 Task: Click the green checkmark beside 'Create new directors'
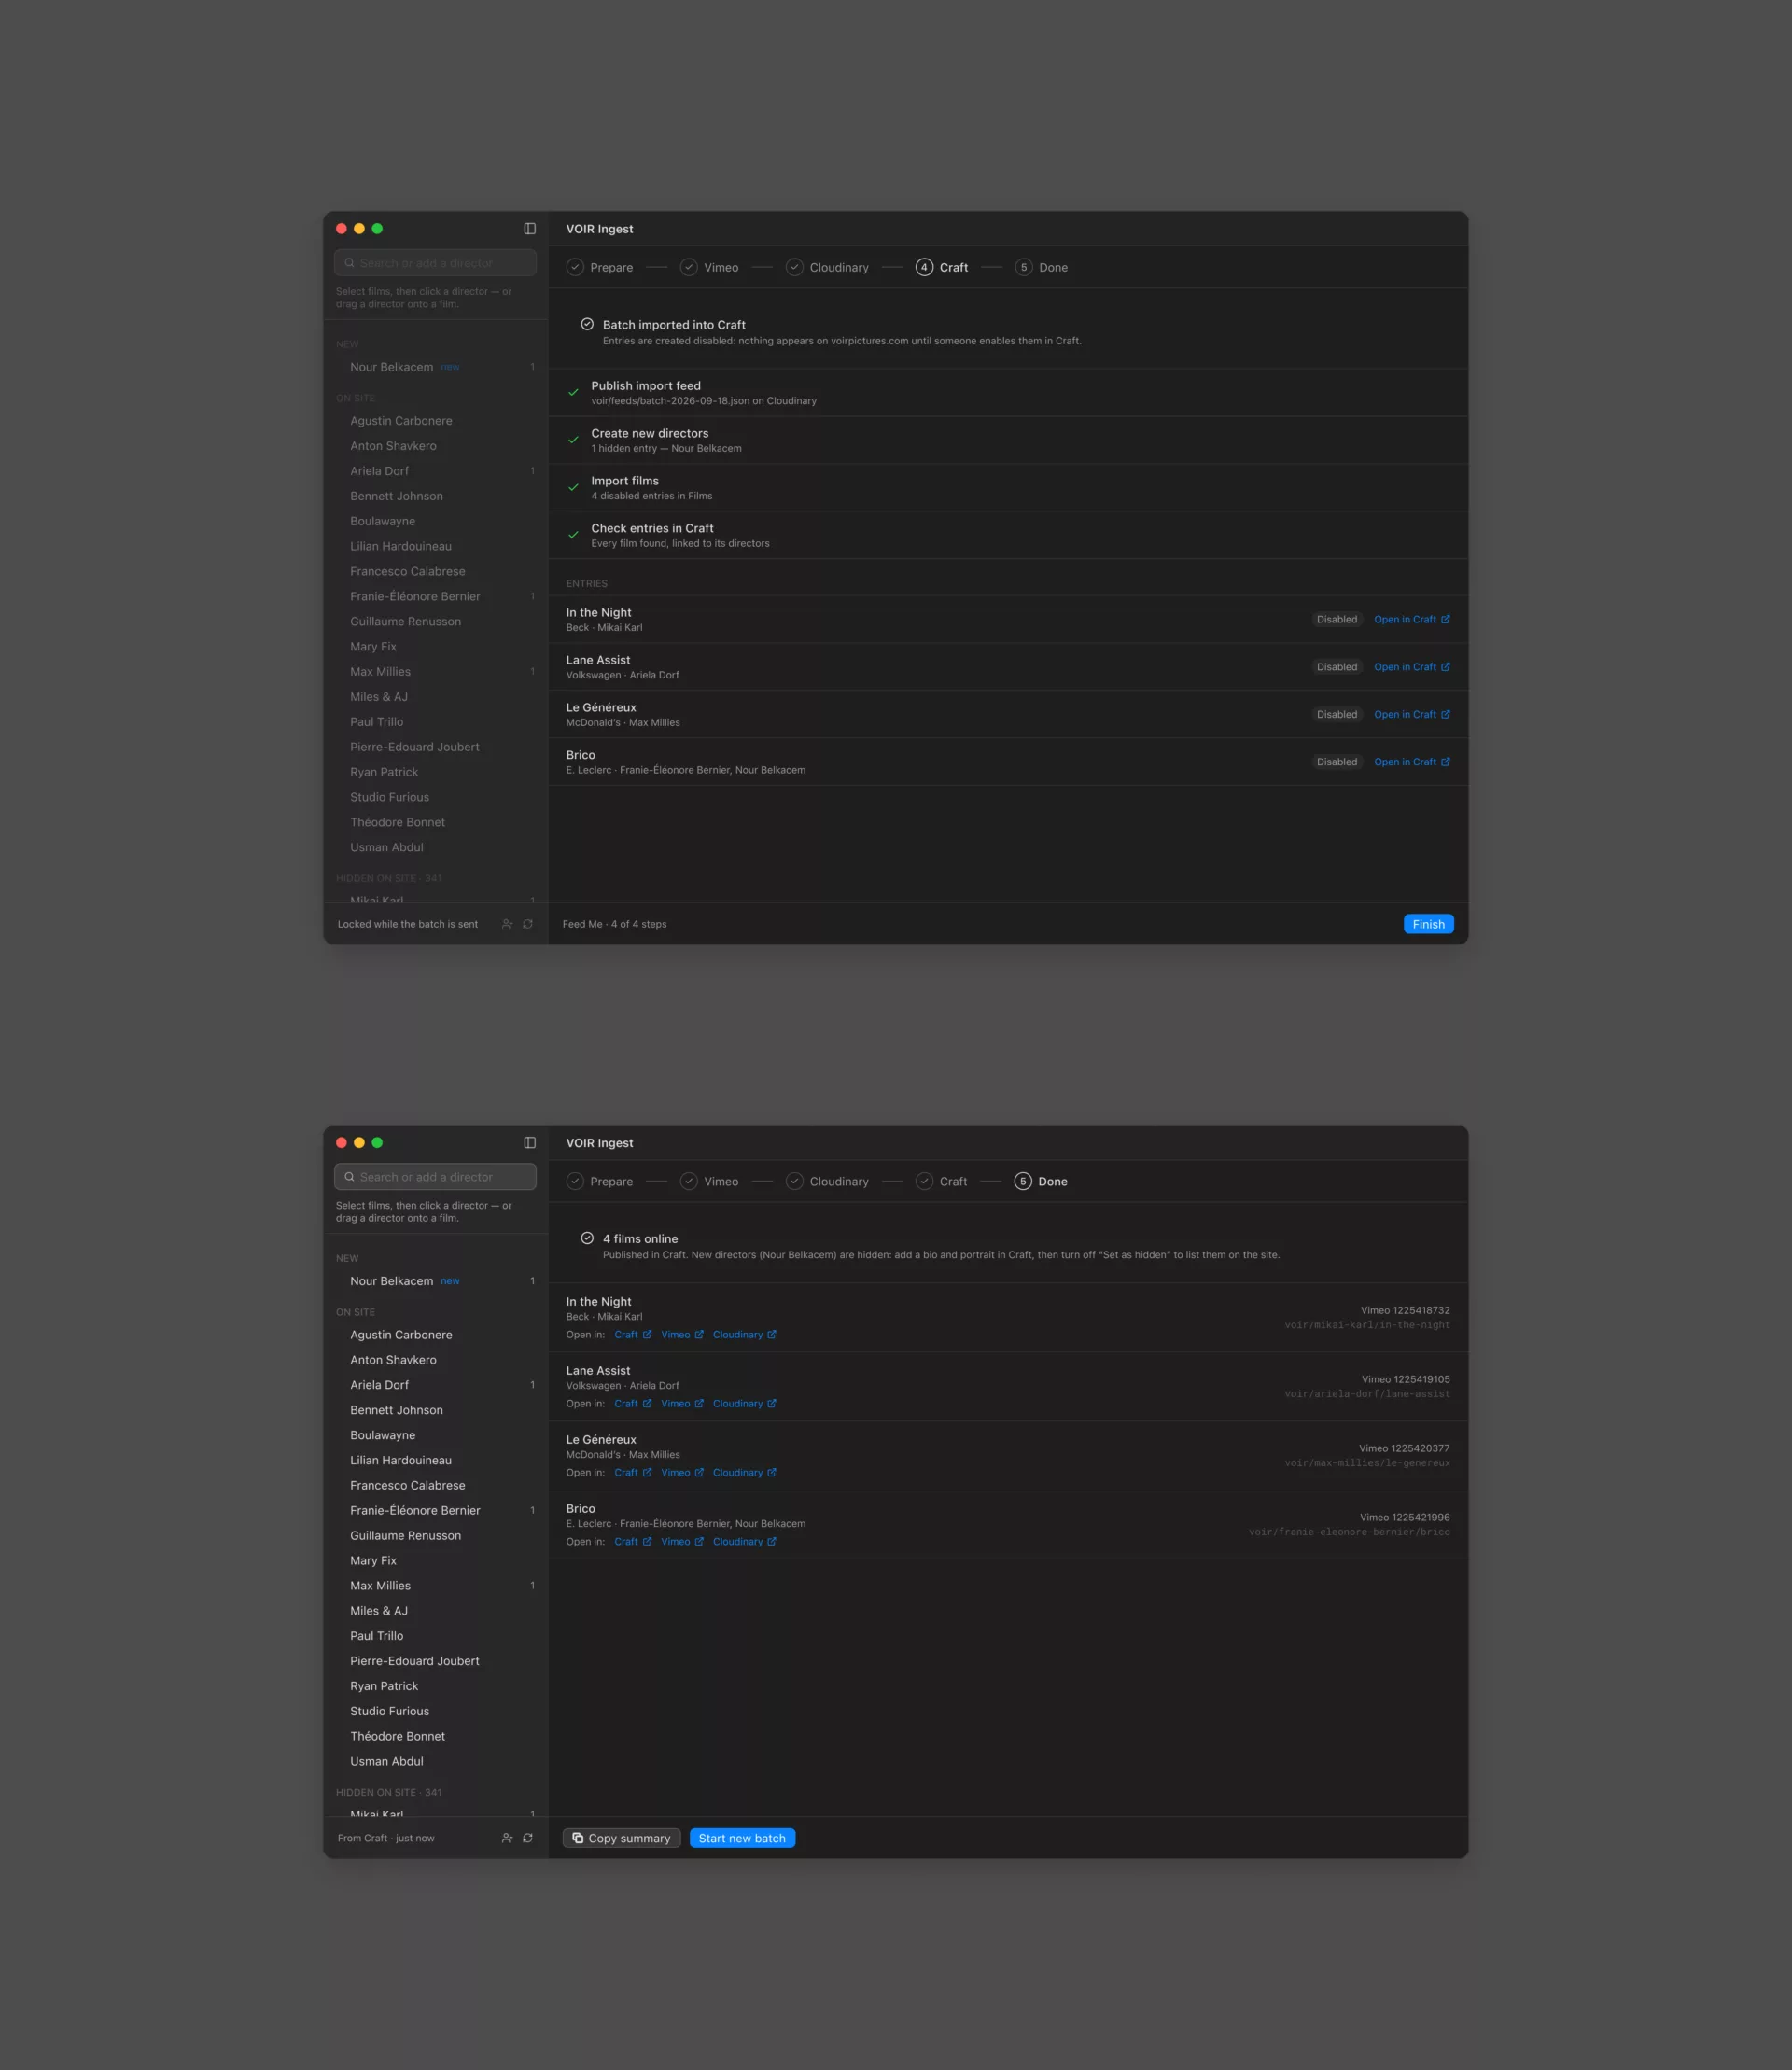[x=573, y=440]
